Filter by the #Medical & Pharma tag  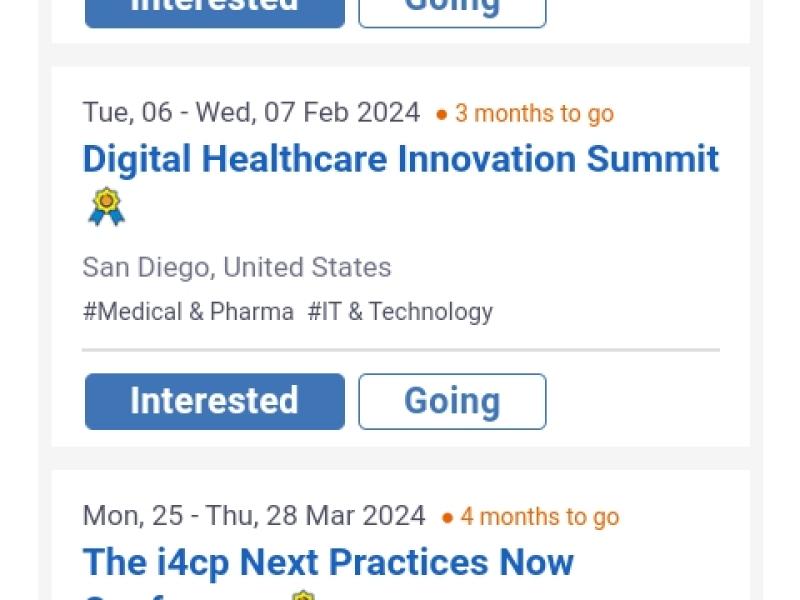pyautogui.click(x=188, y=312)
